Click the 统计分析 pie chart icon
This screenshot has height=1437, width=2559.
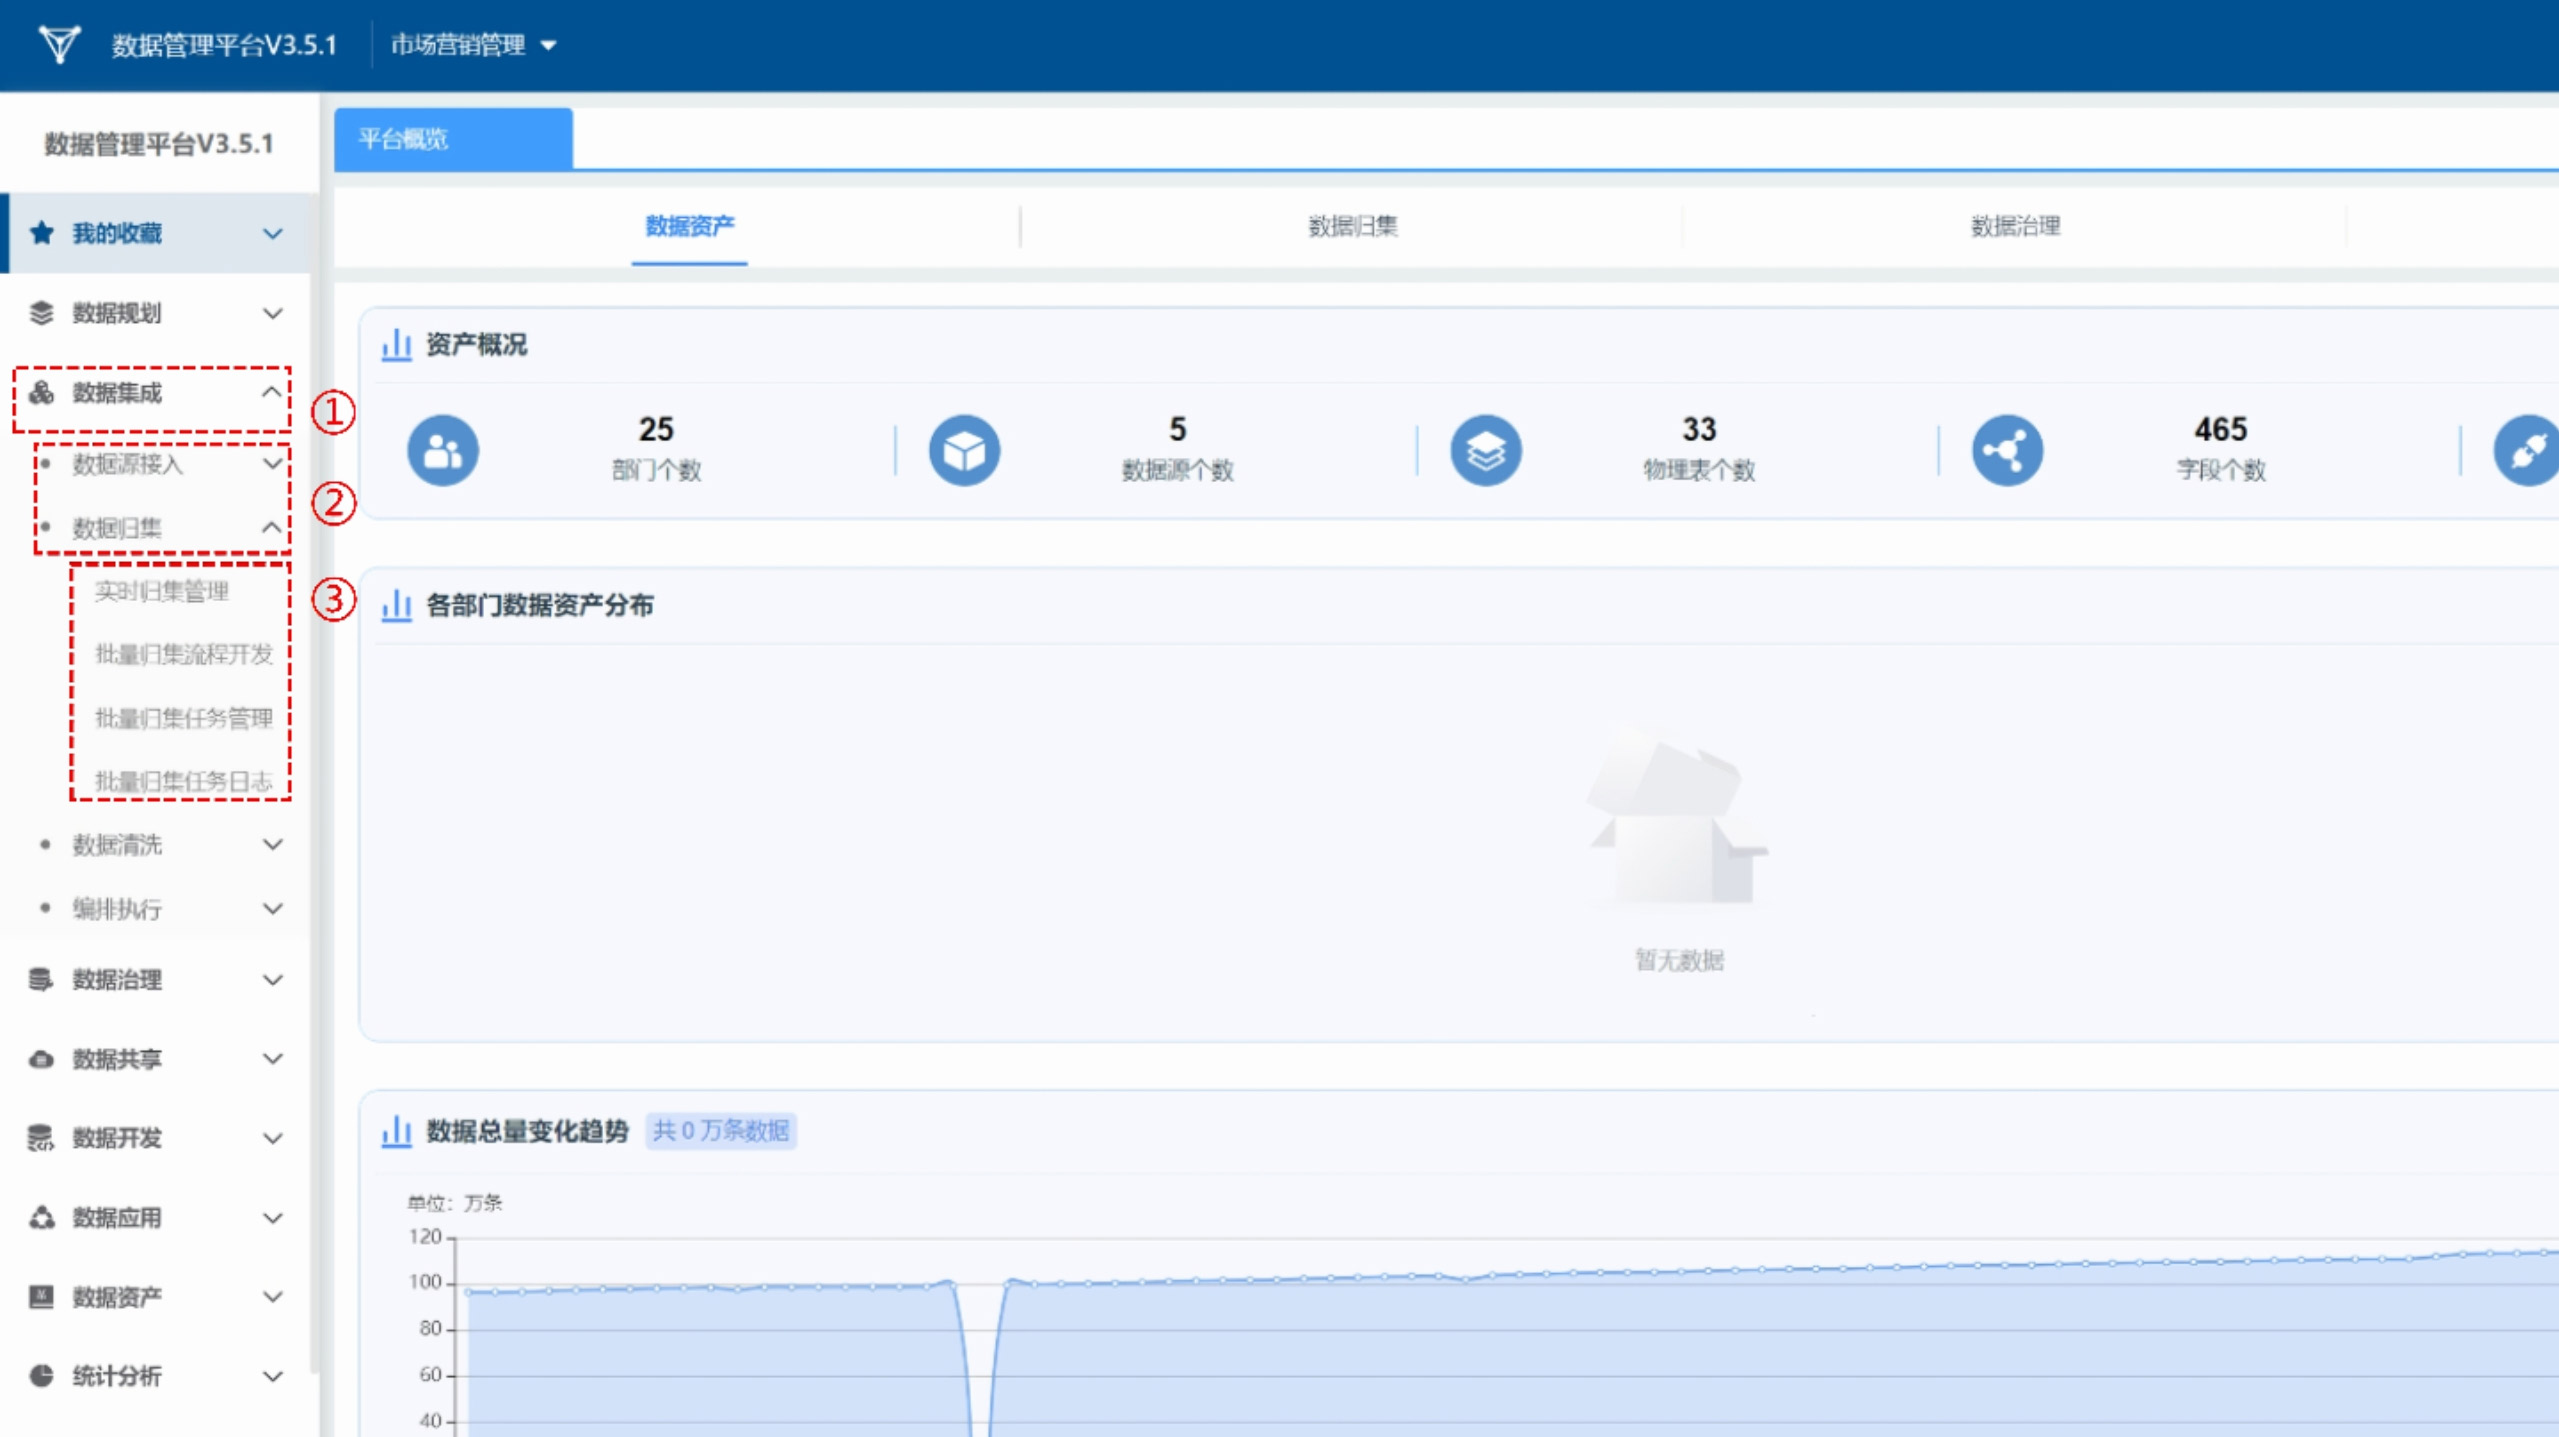41,1376
